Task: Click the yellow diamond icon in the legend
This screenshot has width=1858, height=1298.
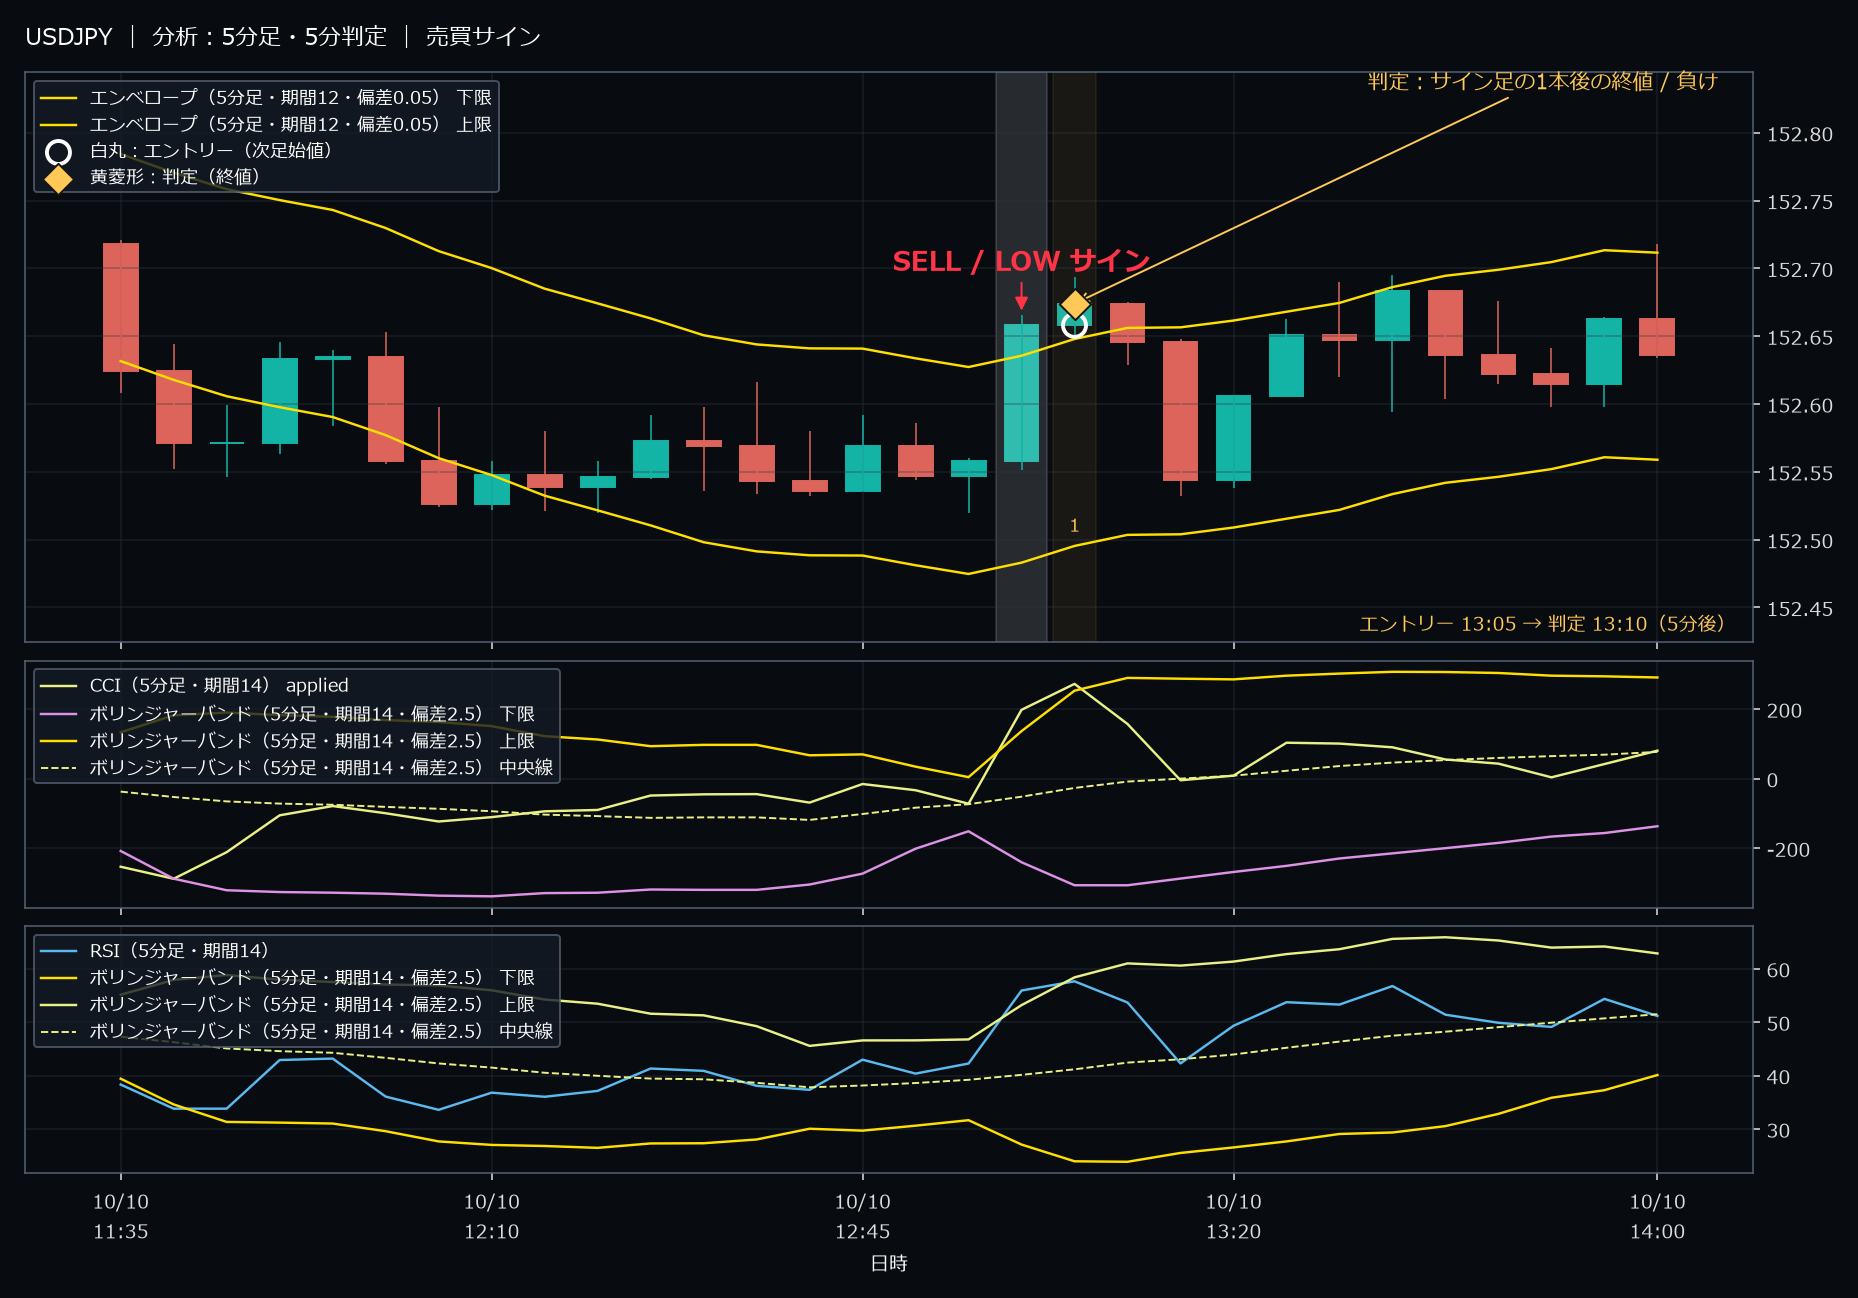Action: [59, 178]
